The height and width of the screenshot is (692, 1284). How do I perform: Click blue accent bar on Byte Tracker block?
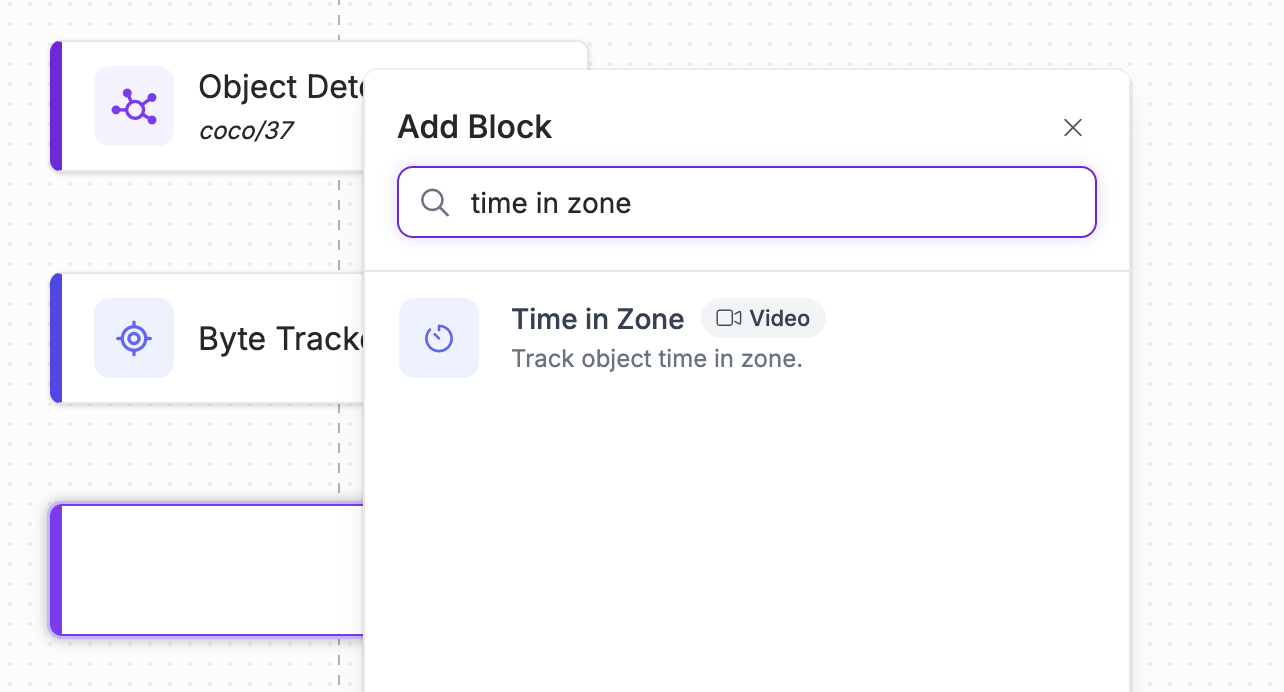tap(56, 338)
